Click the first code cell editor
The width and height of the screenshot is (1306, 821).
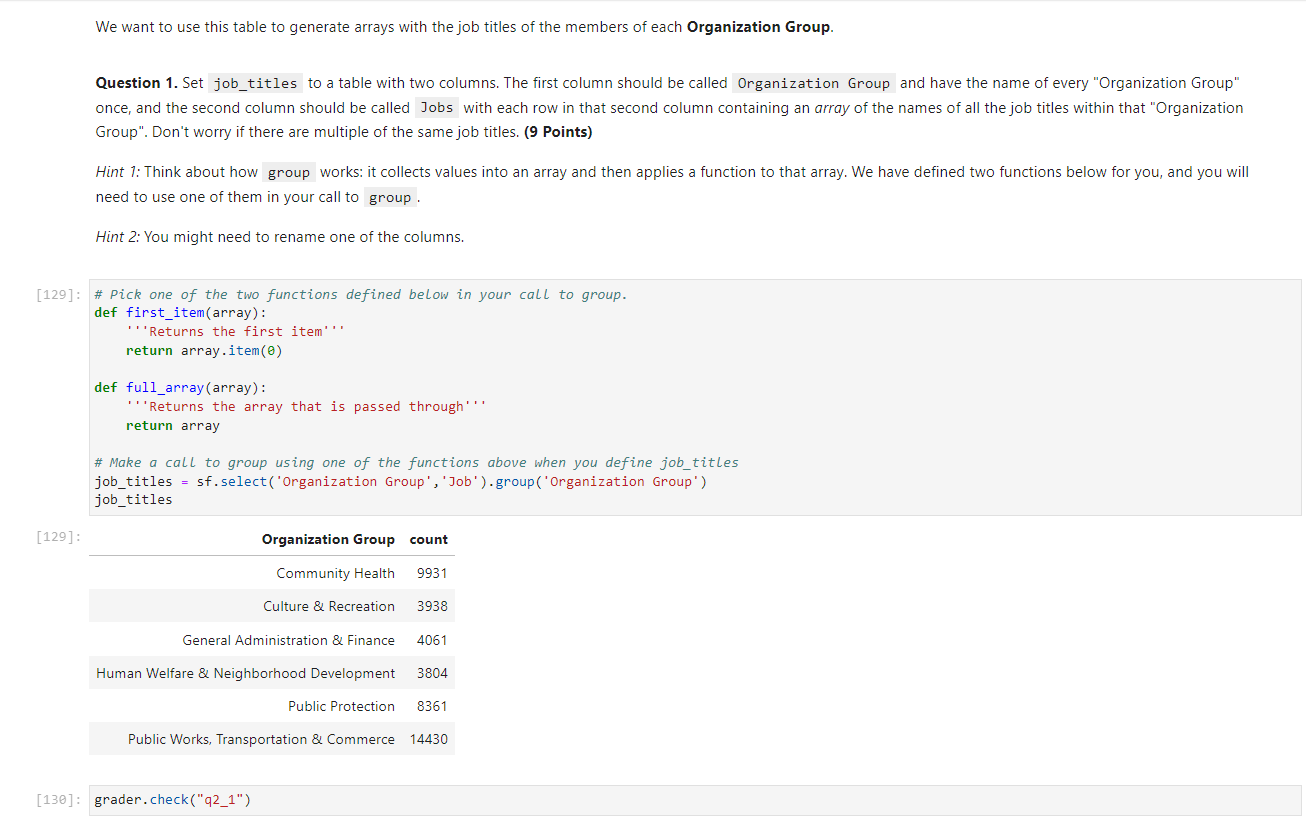point(696,397)
